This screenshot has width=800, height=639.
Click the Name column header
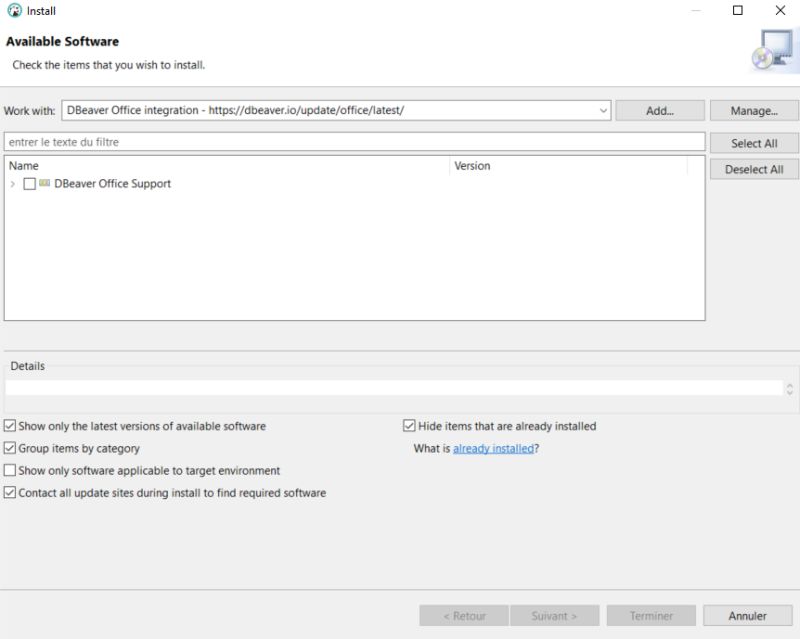coord(227,166)
